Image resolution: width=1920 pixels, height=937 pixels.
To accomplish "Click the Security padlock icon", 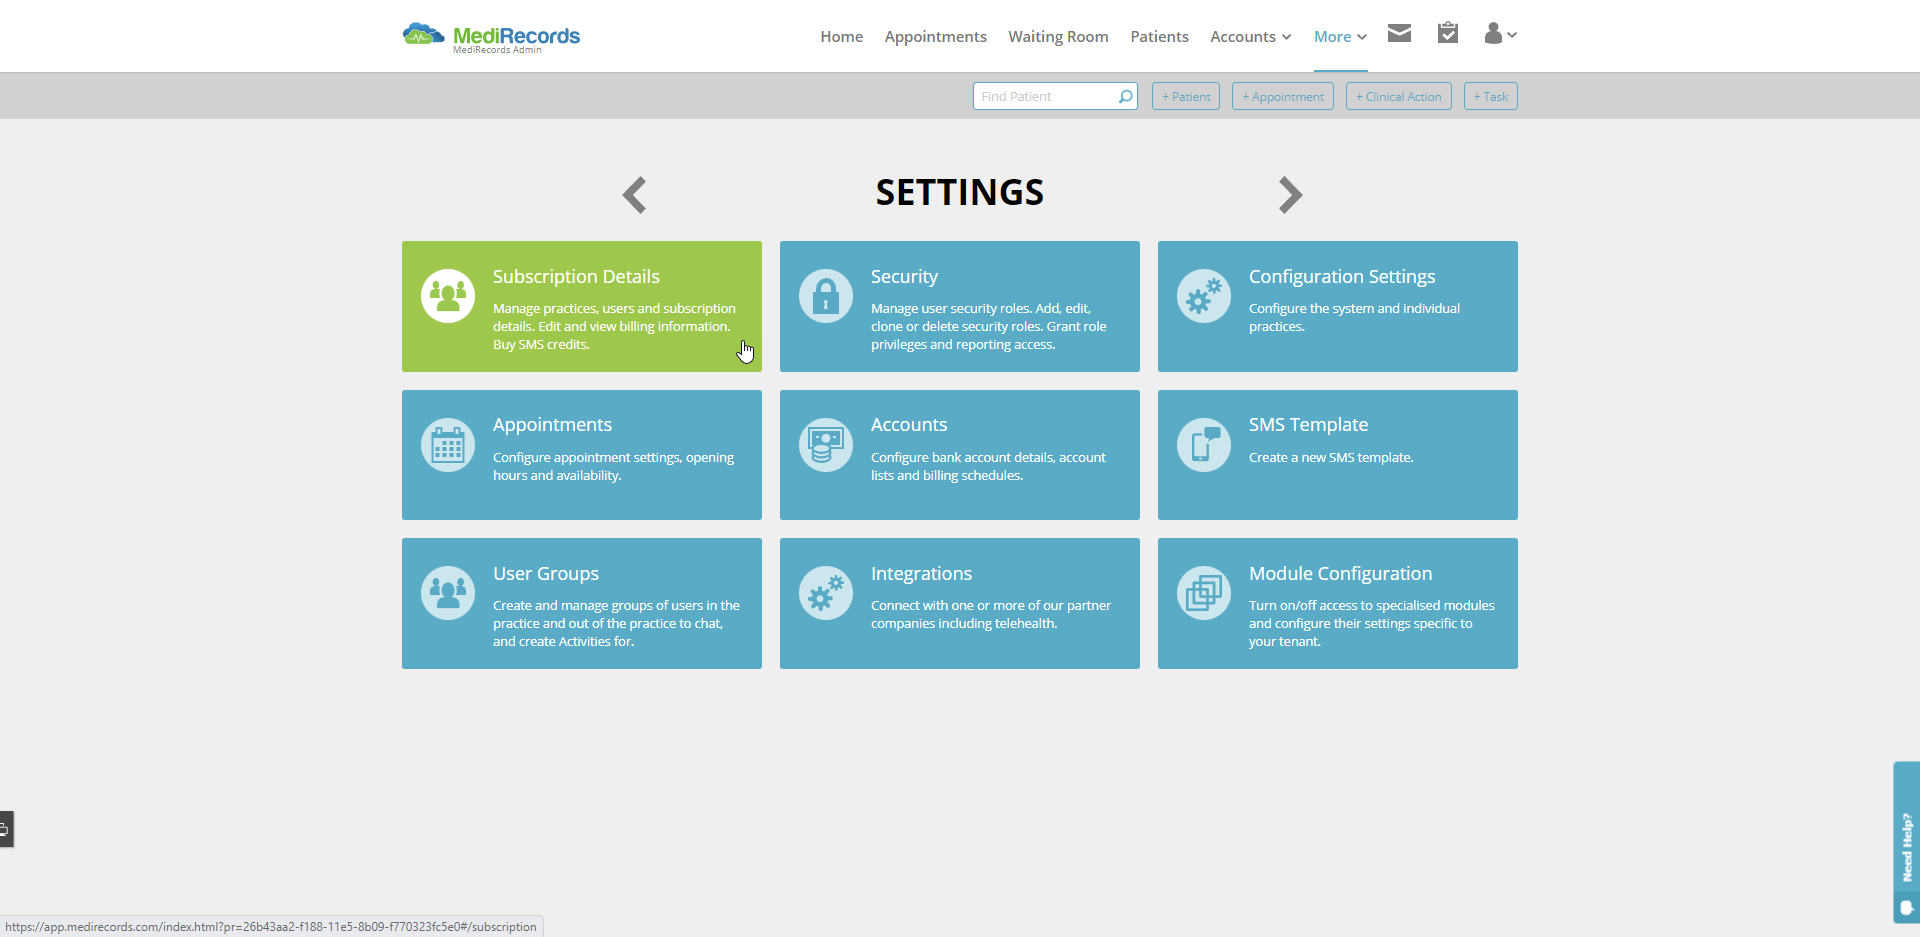I will coord(826,296).
